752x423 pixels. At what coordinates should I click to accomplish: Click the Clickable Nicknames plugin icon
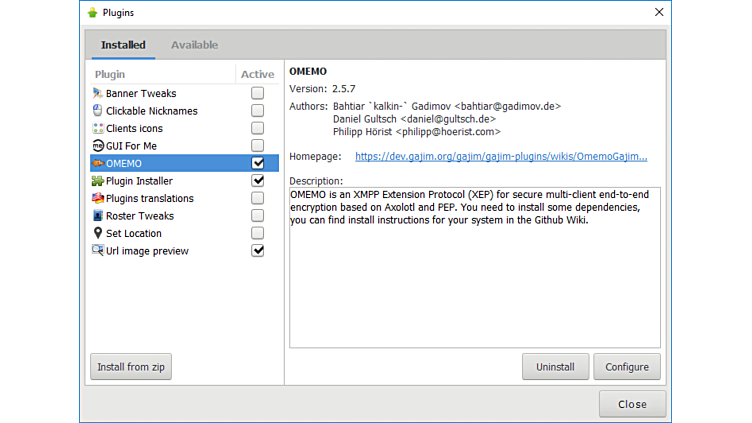click(97, 111)
